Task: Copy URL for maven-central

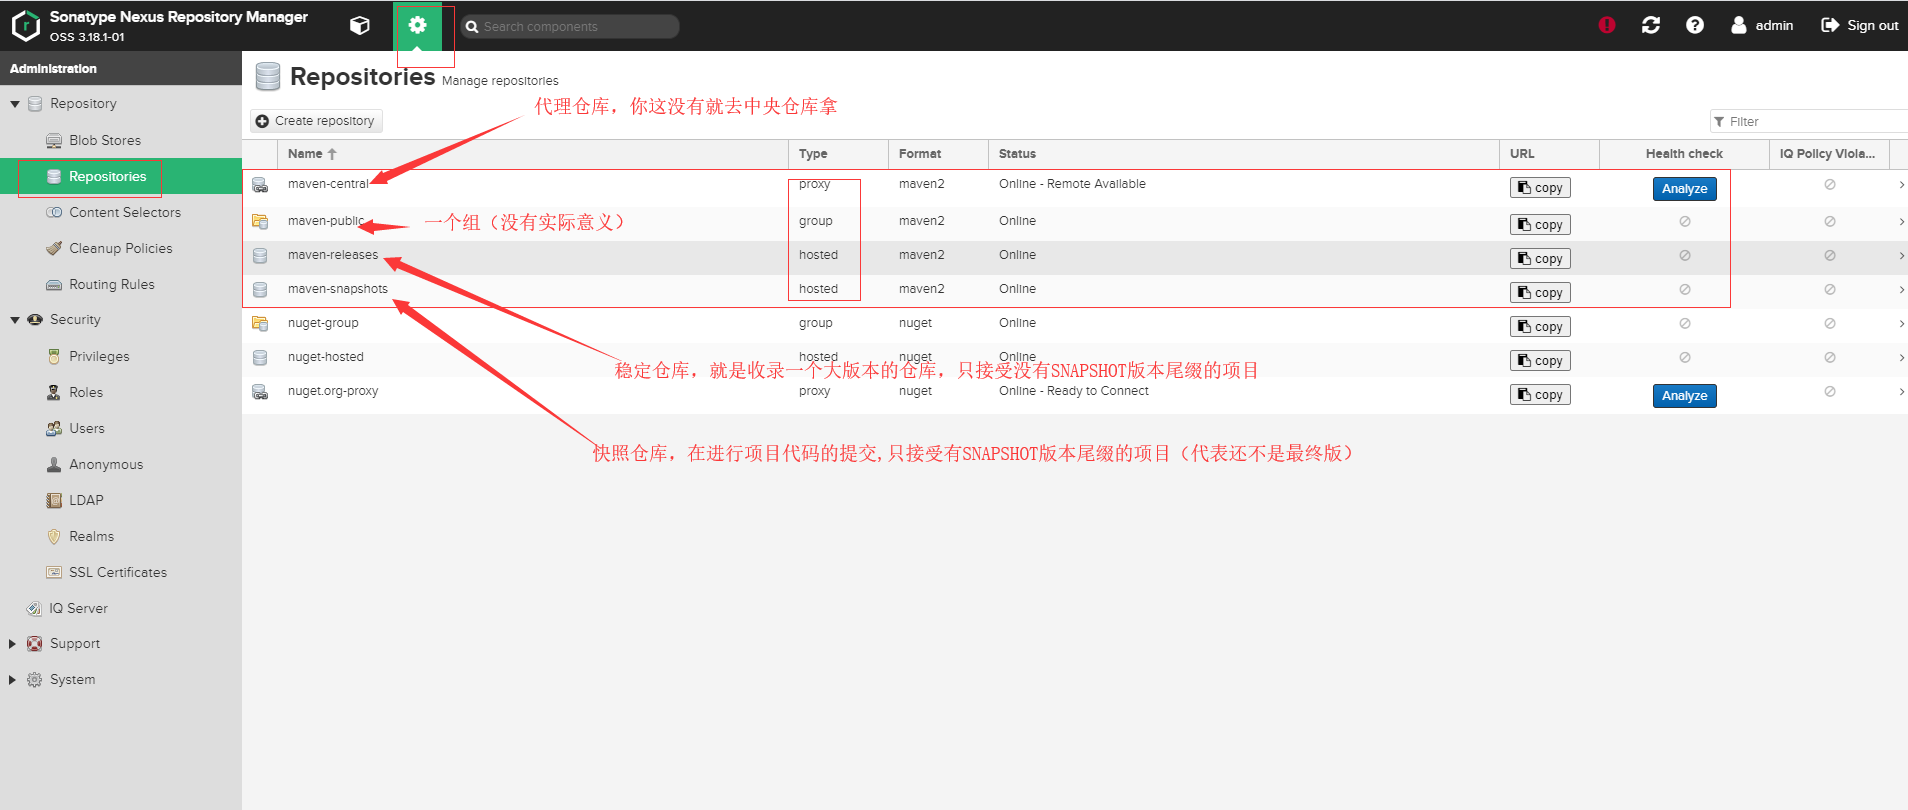Action: point(1540,188)
